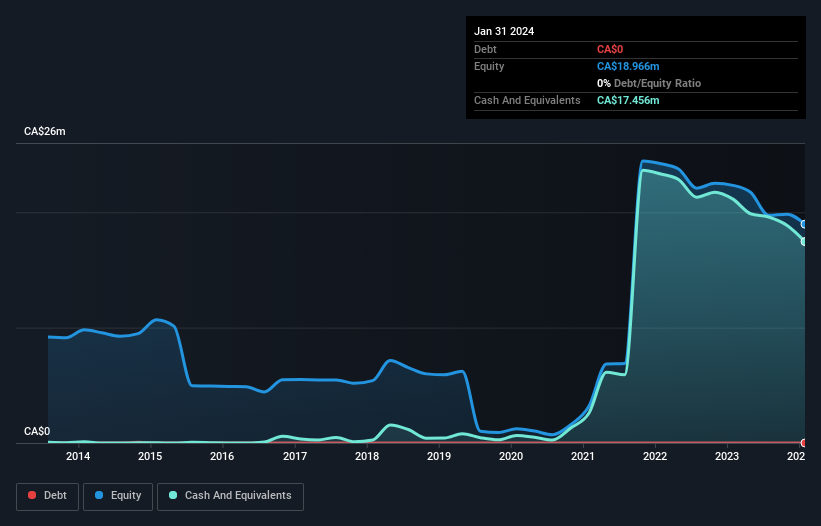
Task: Click the 0% Debt/Equity Ratio text
Action: (649, 83)
